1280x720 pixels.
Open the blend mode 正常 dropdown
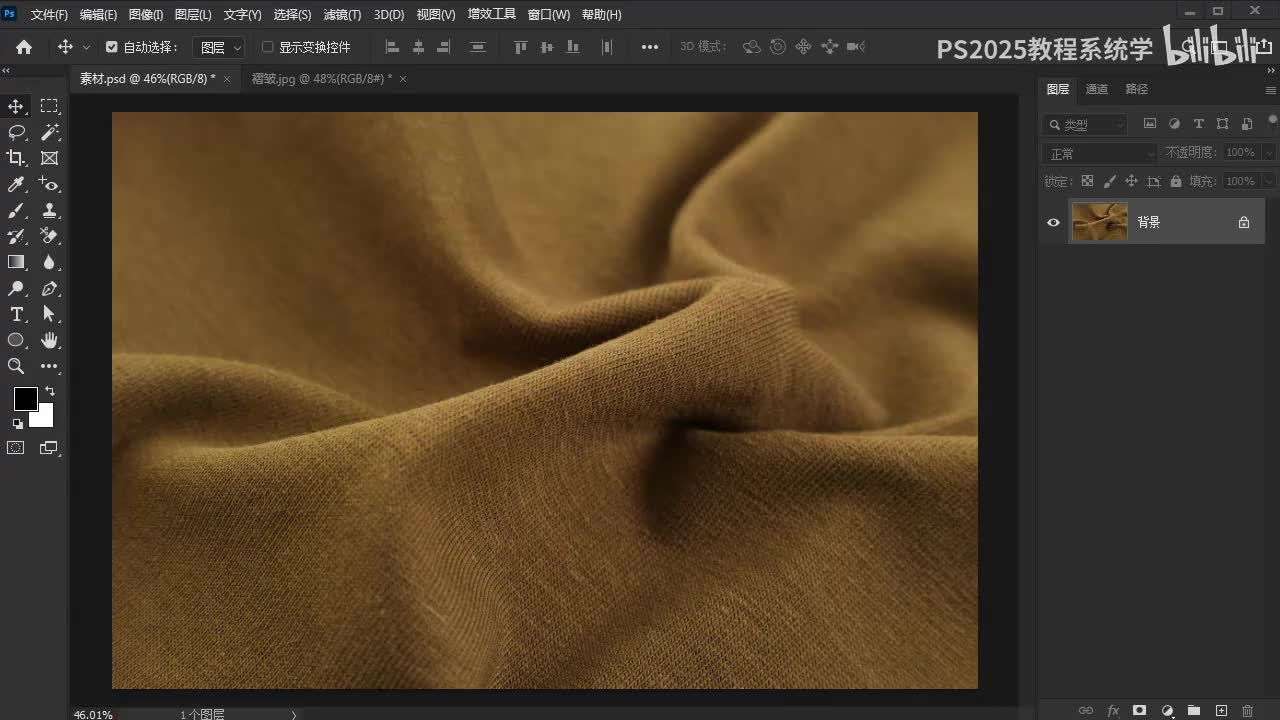(x=1100, y=153)
